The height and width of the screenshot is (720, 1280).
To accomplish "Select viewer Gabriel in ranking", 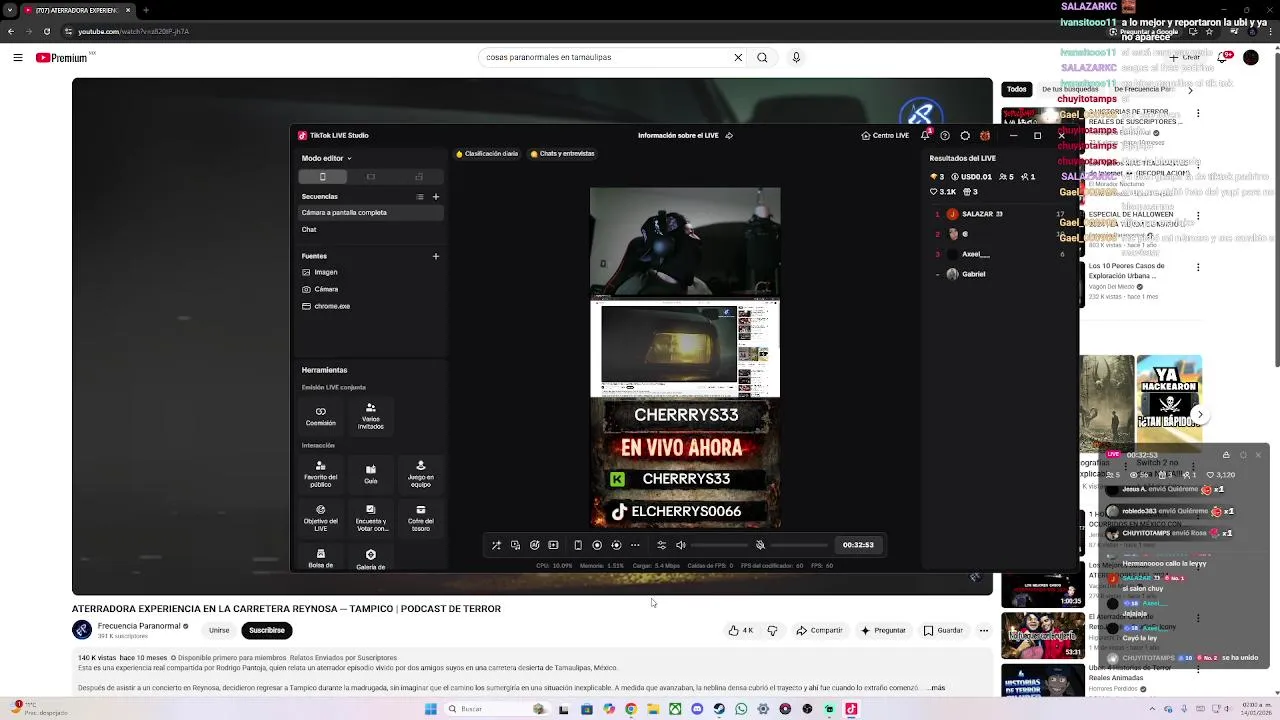I will [997, 274].
